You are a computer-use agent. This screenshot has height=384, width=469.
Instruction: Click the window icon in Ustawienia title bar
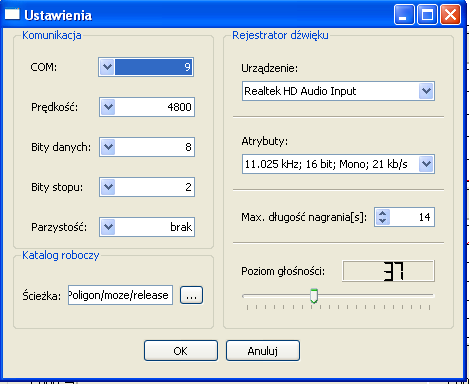(12, 15)
